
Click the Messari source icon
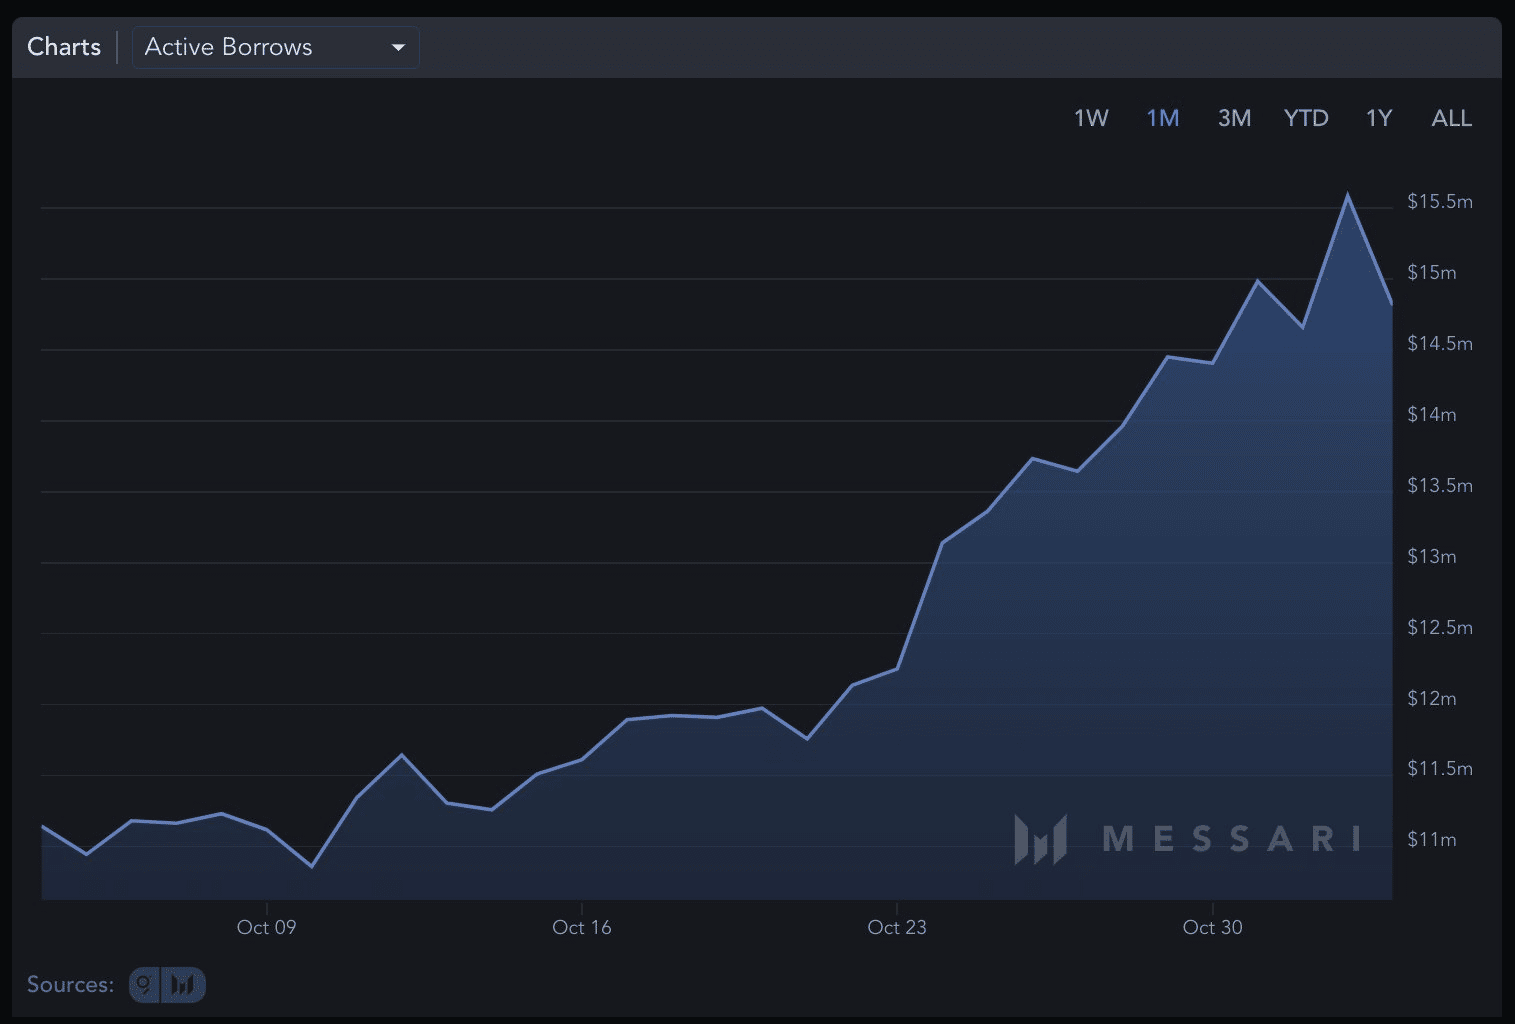point(184,985)
